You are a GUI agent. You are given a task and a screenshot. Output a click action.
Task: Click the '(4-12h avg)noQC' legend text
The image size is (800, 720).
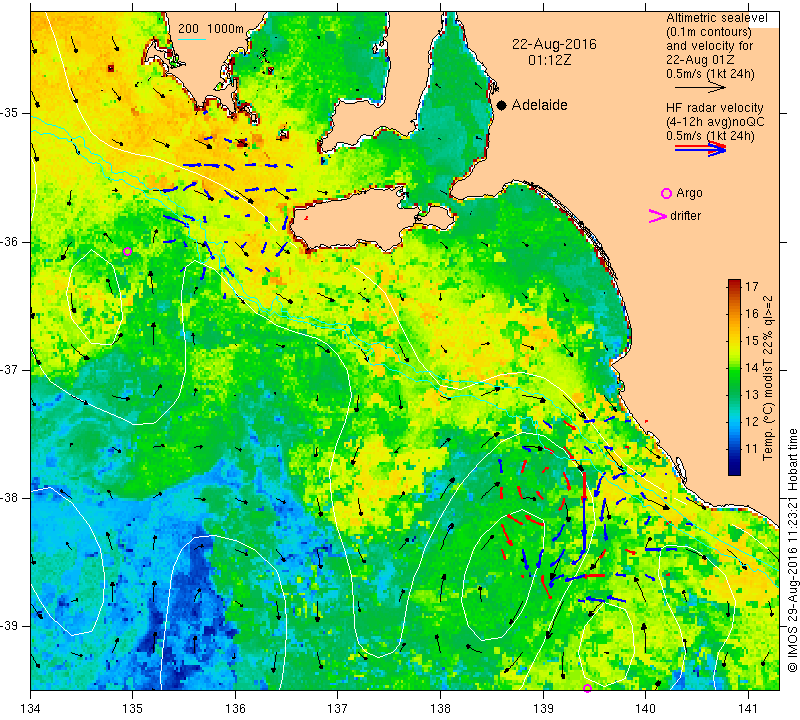(715, 122)
